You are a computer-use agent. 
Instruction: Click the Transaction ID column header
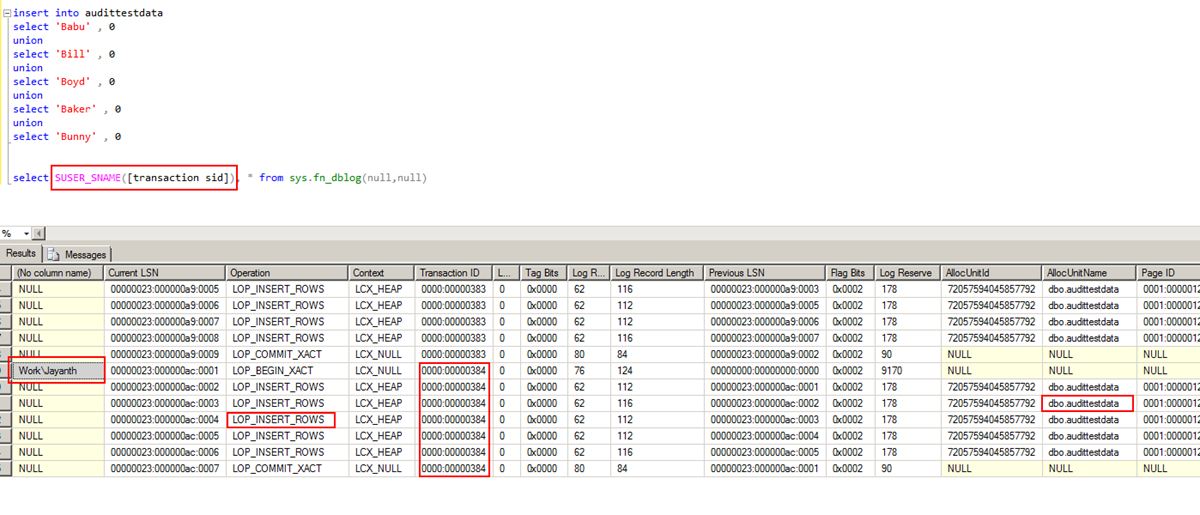pyautogui.click(x=454, y=272)
